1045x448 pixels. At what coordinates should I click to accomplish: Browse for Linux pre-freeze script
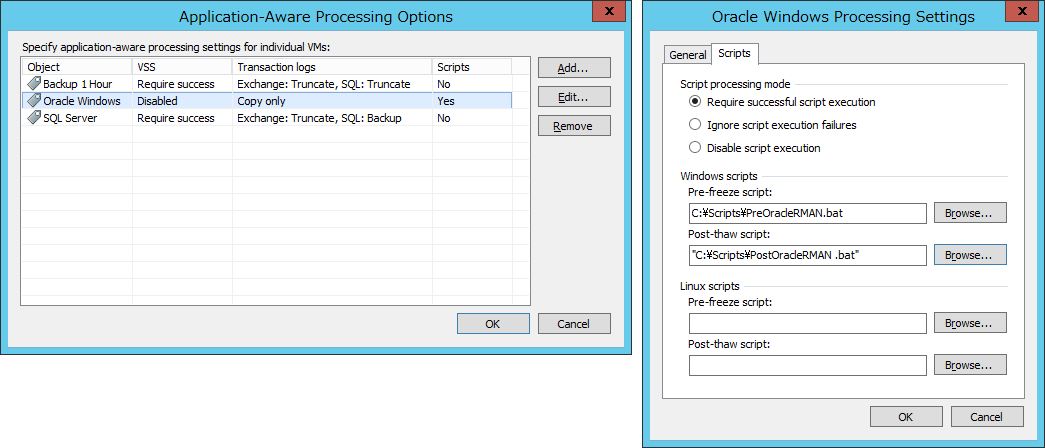pyautogui.click(x=970, y=323)
